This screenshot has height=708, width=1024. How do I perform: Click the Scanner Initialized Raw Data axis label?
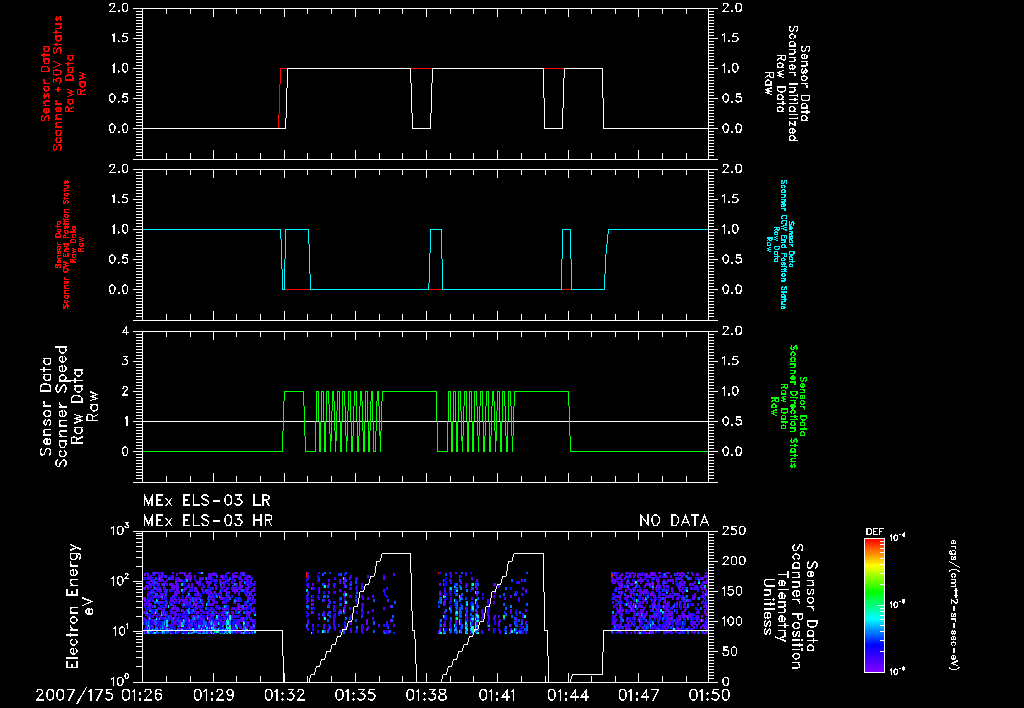point(786,84)
